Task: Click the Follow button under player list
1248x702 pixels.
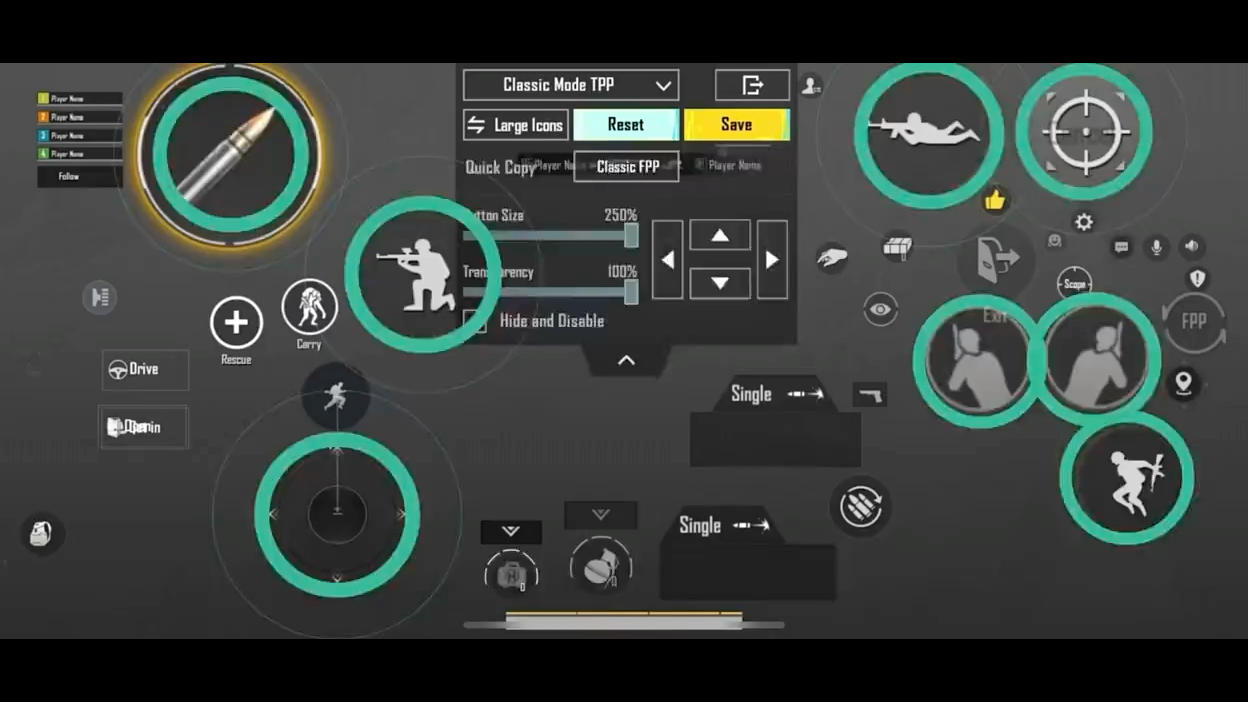Action: tap(80, 176)
